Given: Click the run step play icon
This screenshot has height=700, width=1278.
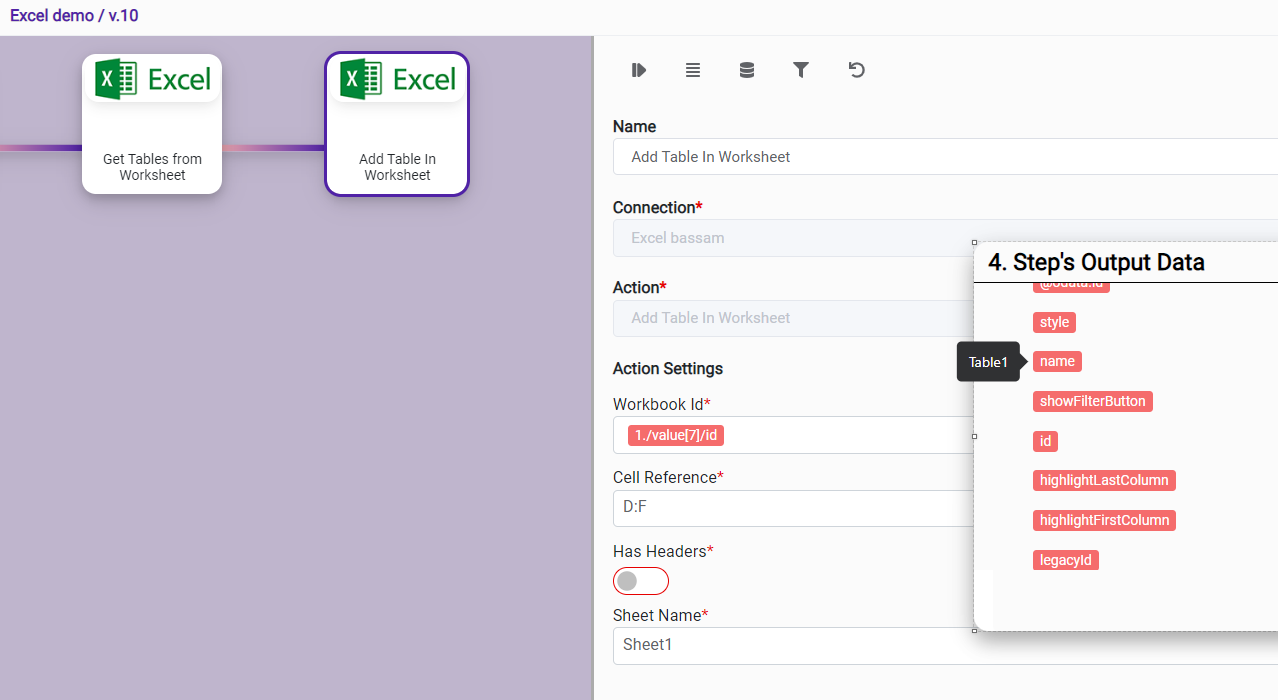Looking at the screenshot, I should click(639, 70).
